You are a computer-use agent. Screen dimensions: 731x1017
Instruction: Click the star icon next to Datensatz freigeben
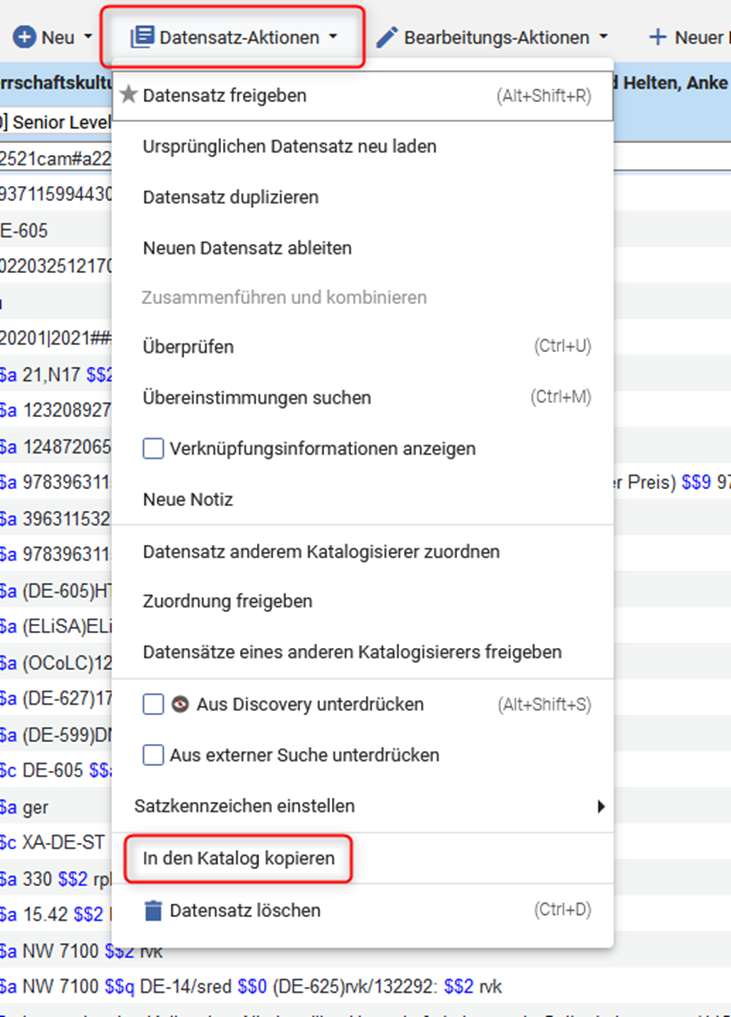coord(128,95)
